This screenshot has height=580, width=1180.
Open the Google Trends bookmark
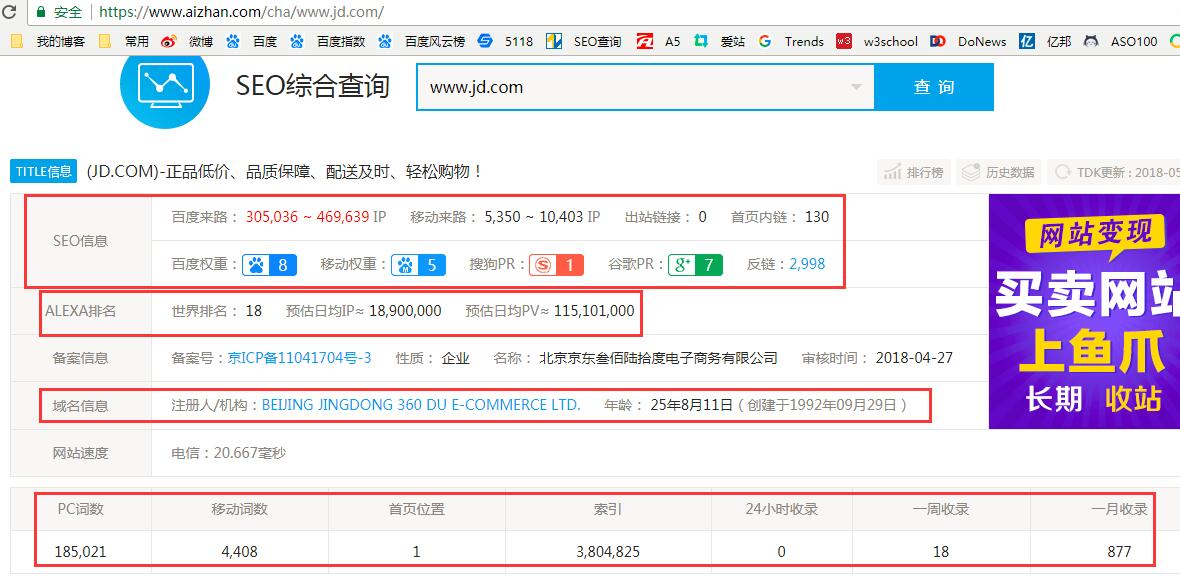[791, 41]
